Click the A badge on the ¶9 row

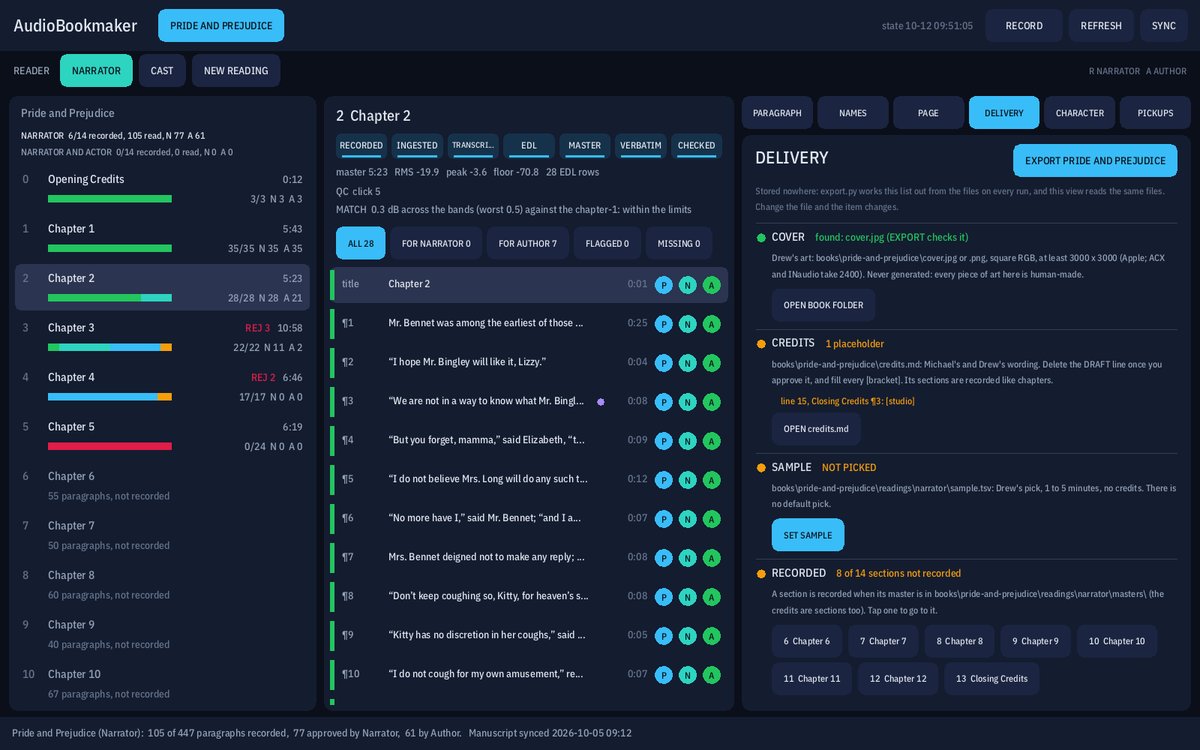712,635
